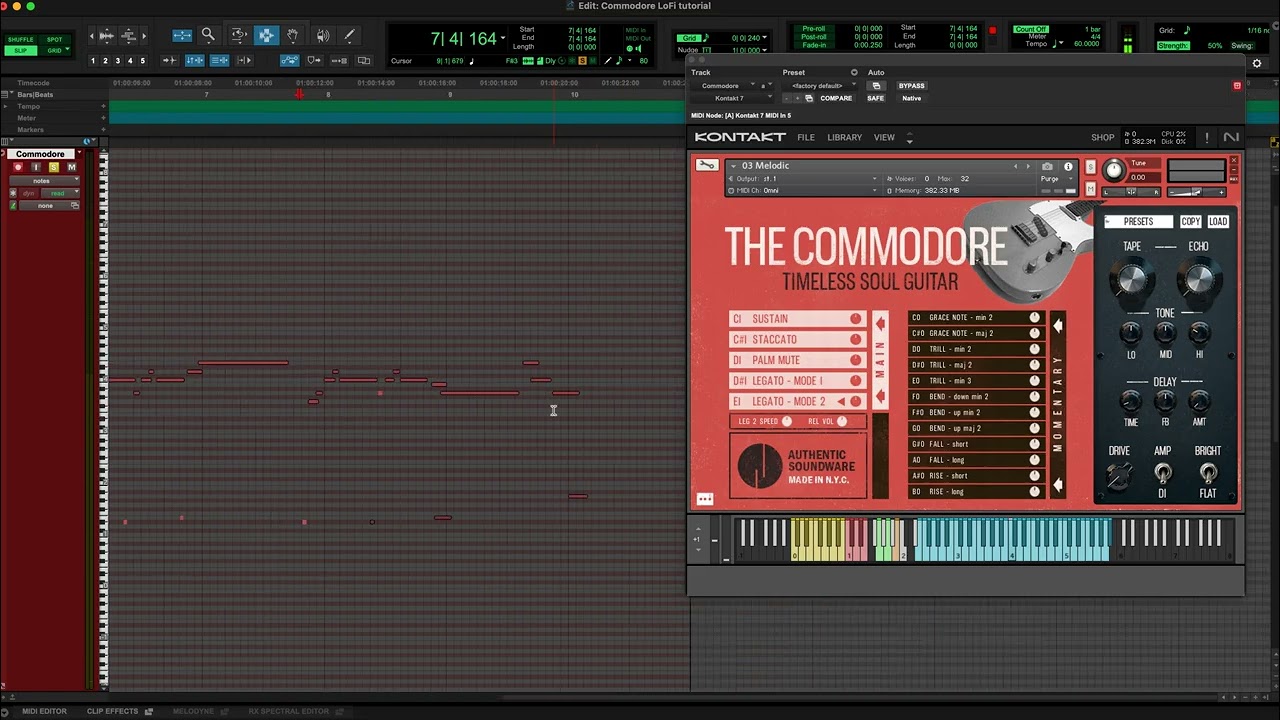Image resolution: width=1280 pixels, height=720 pixels.
Task: Select the Pencil tool
Action: (349, 35)
